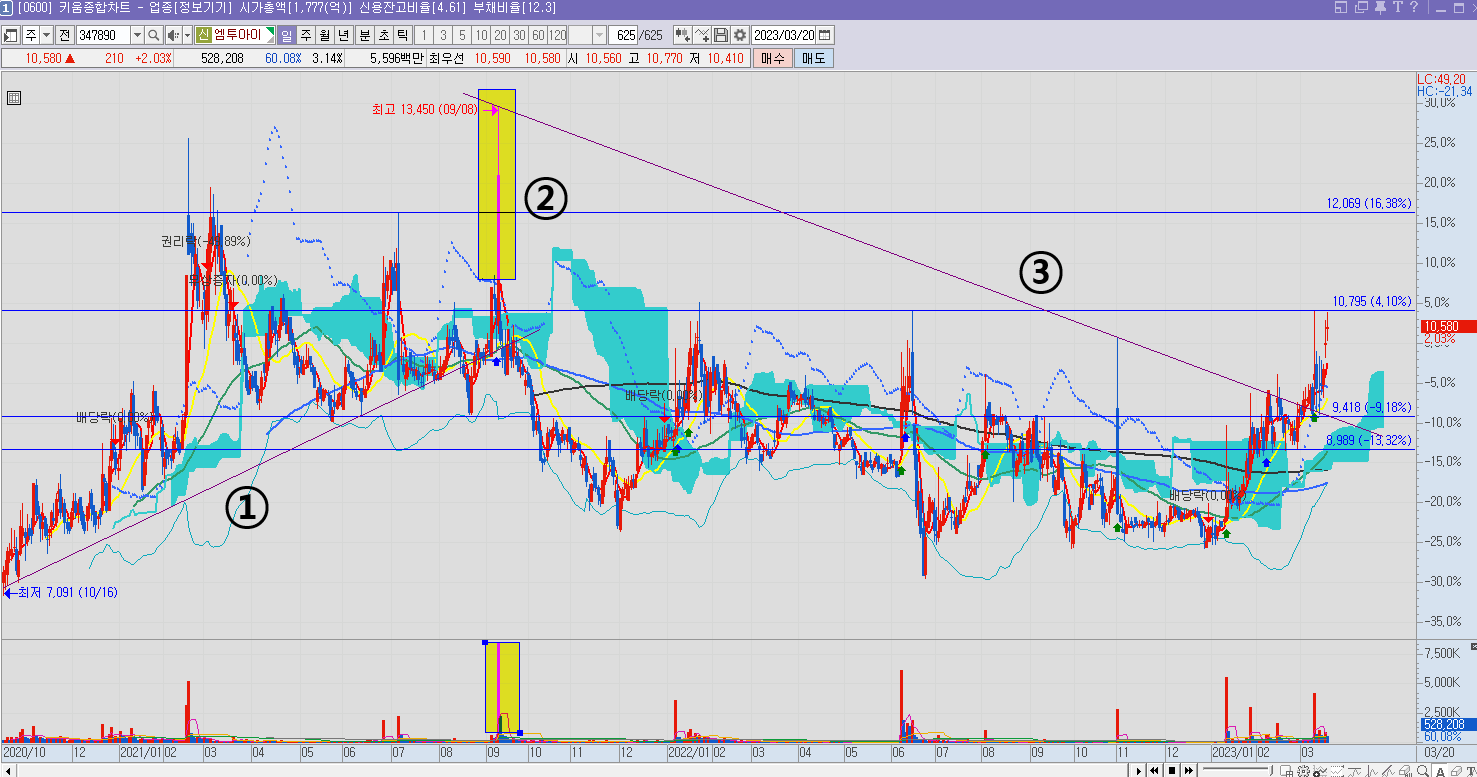Click the stock code input 347890
The height and width of the screenshot is (777, 1477).
[x=103, y=35]
